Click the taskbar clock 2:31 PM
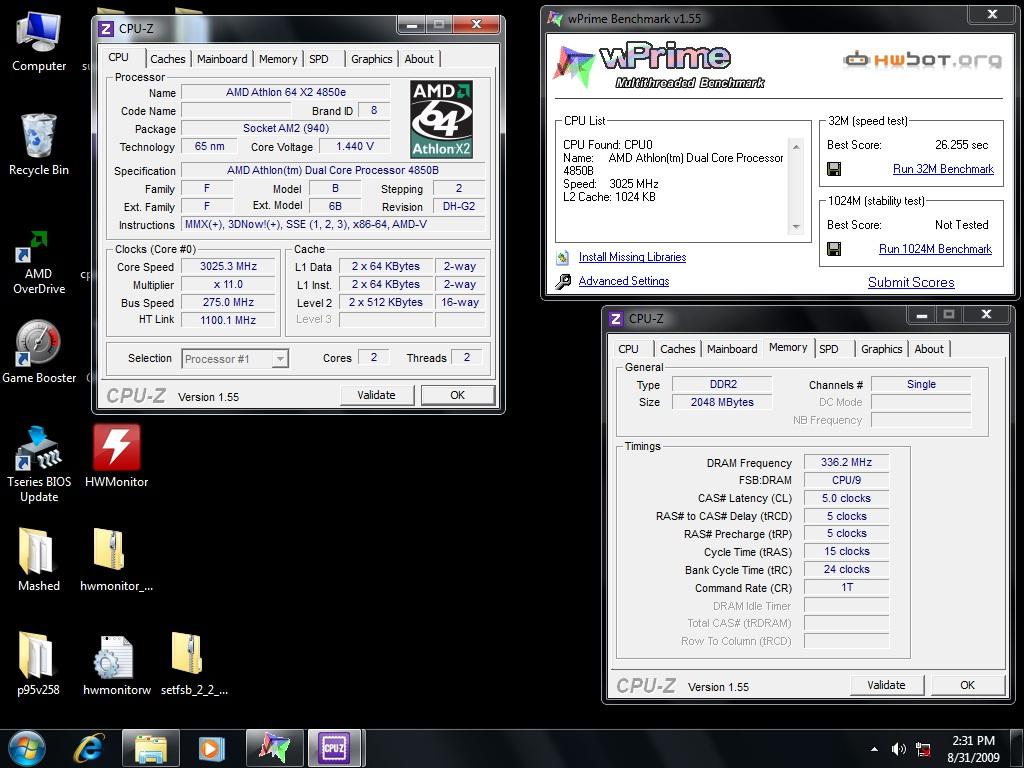The height and width of the screenshot is (768, 1024). click(x=973, y=741)
